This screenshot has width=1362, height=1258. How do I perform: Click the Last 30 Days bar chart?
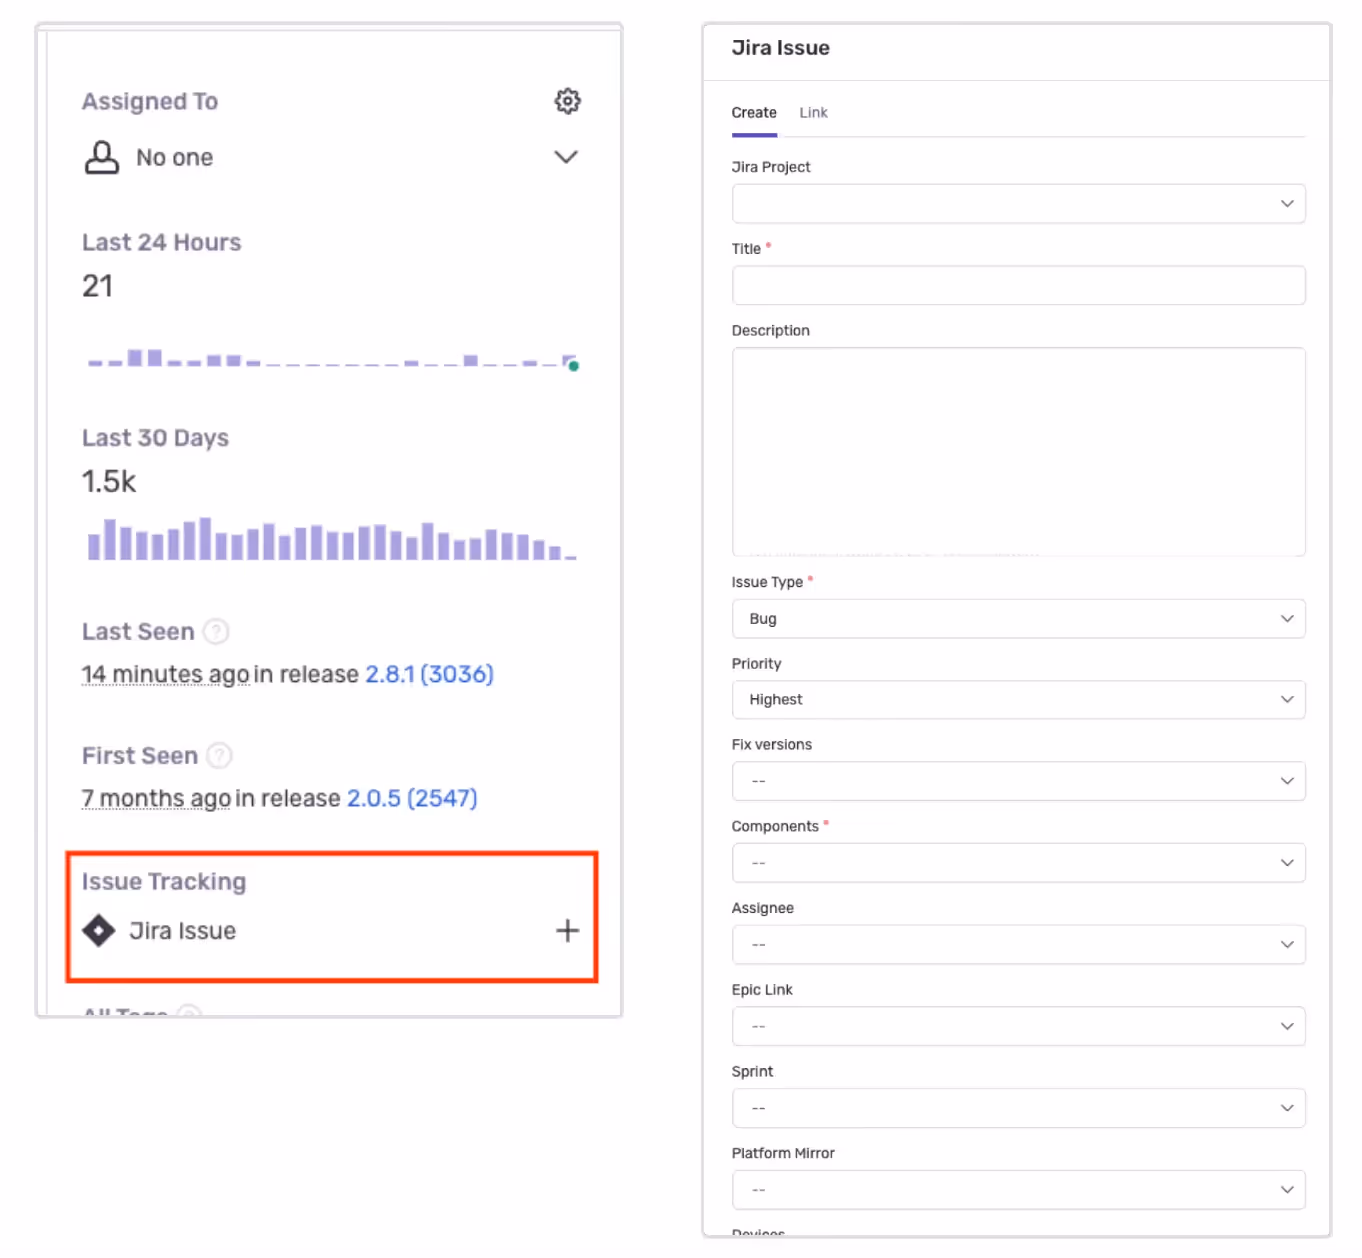click(332, 539)
